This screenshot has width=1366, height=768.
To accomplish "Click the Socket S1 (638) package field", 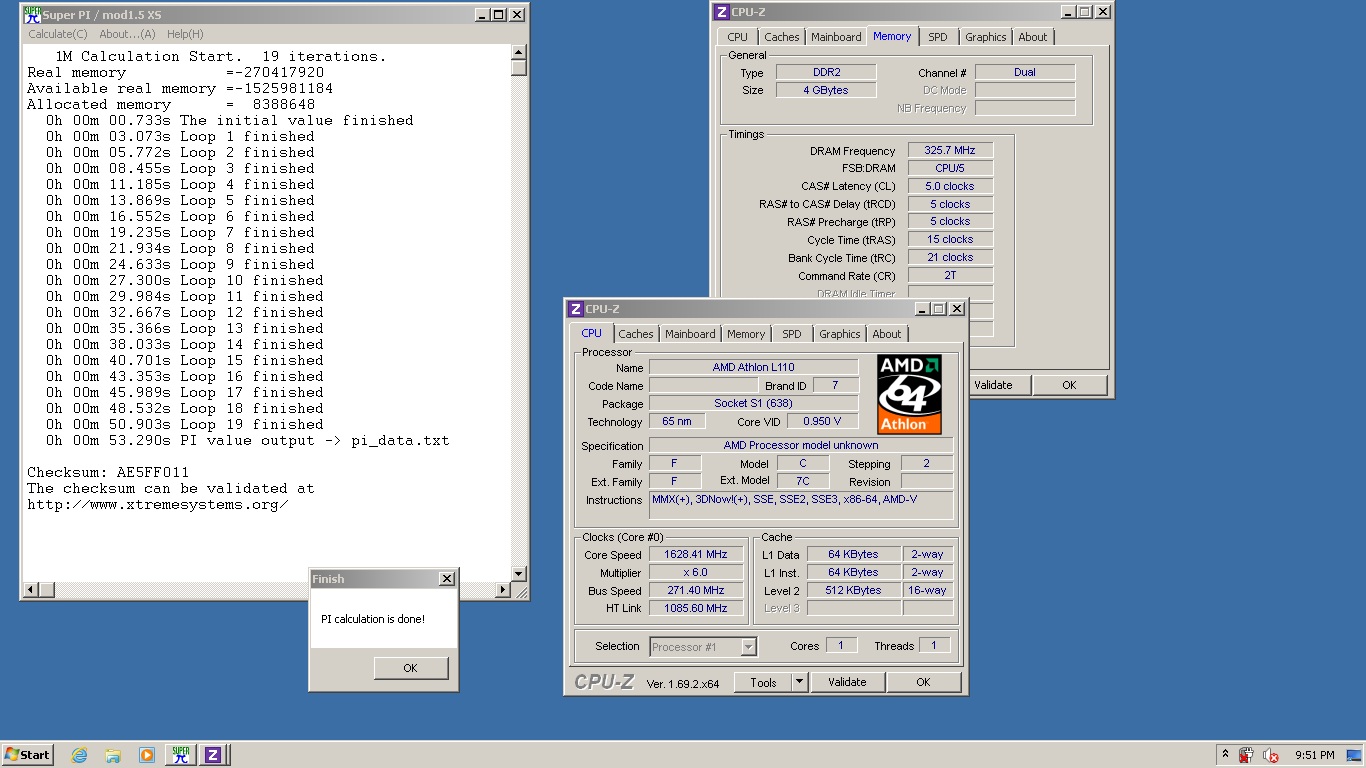I will 753,403.
